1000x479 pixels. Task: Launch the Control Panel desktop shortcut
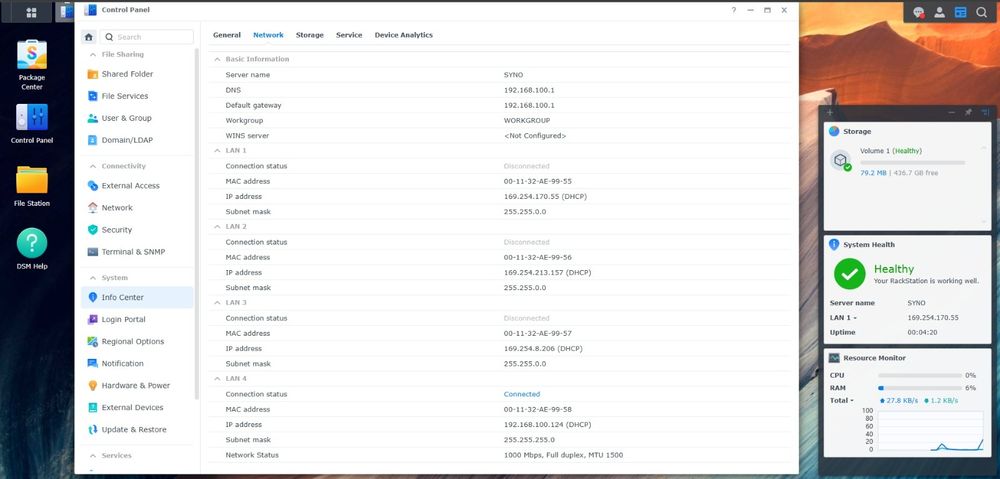pyautogui.click(x=32, y=124)
